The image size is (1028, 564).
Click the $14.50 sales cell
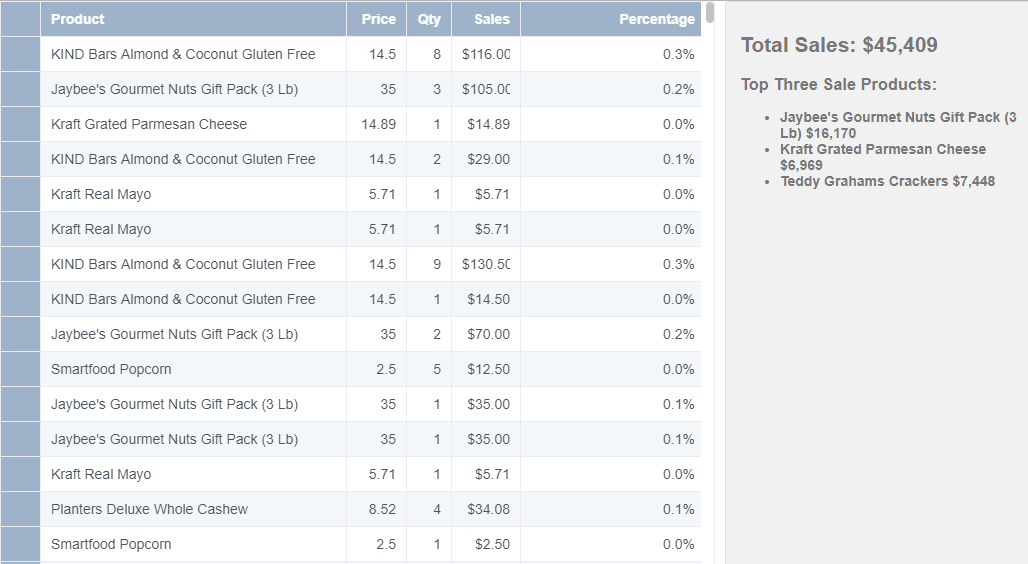tap(486, 299)
